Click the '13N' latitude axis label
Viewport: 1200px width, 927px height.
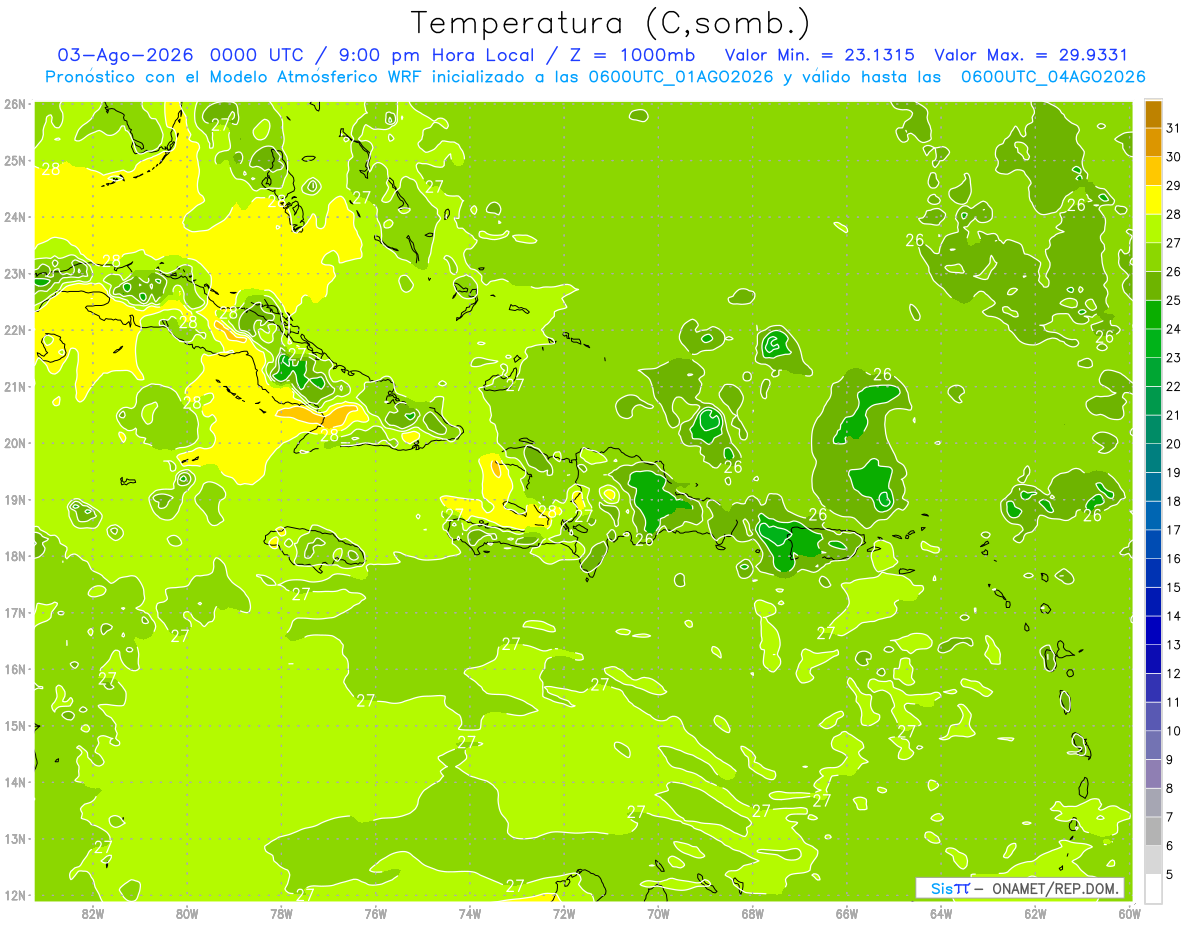15,839
